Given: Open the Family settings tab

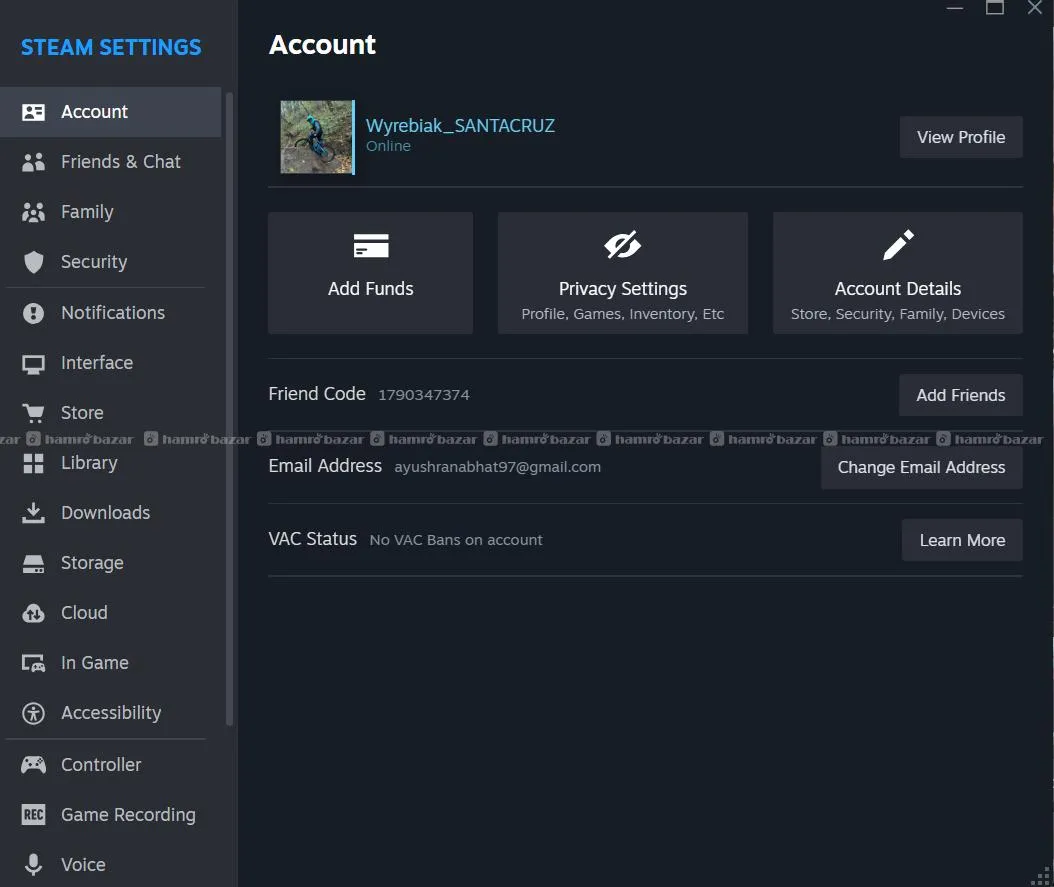Looking at the screenshot, I should click(87, 212).
